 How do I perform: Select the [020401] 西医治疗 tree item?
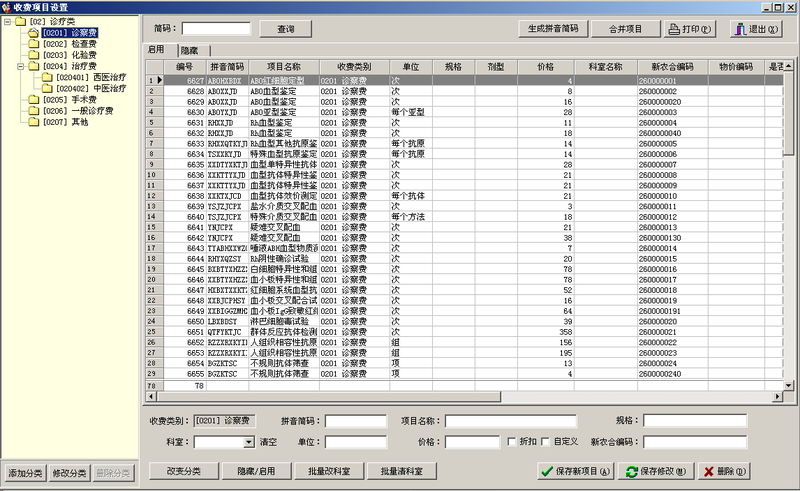click(x=91, y=77)
